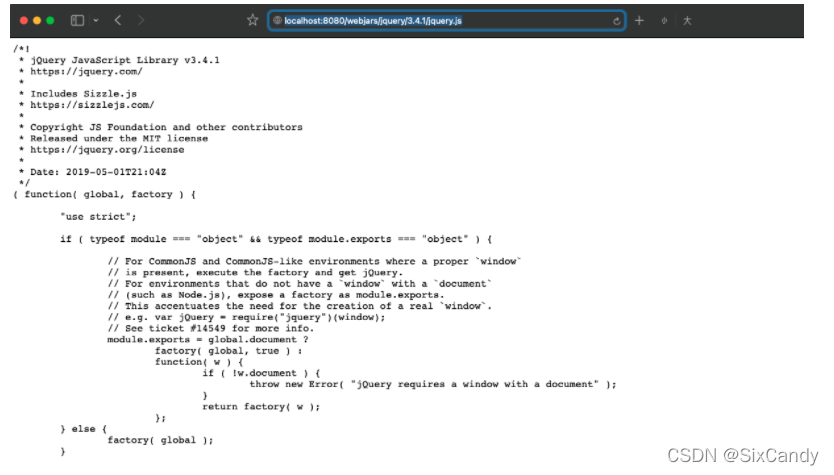The height and width of the screenshot is (475, 834).
Task: Click the '} else {' line
Action: click(84, 429)
